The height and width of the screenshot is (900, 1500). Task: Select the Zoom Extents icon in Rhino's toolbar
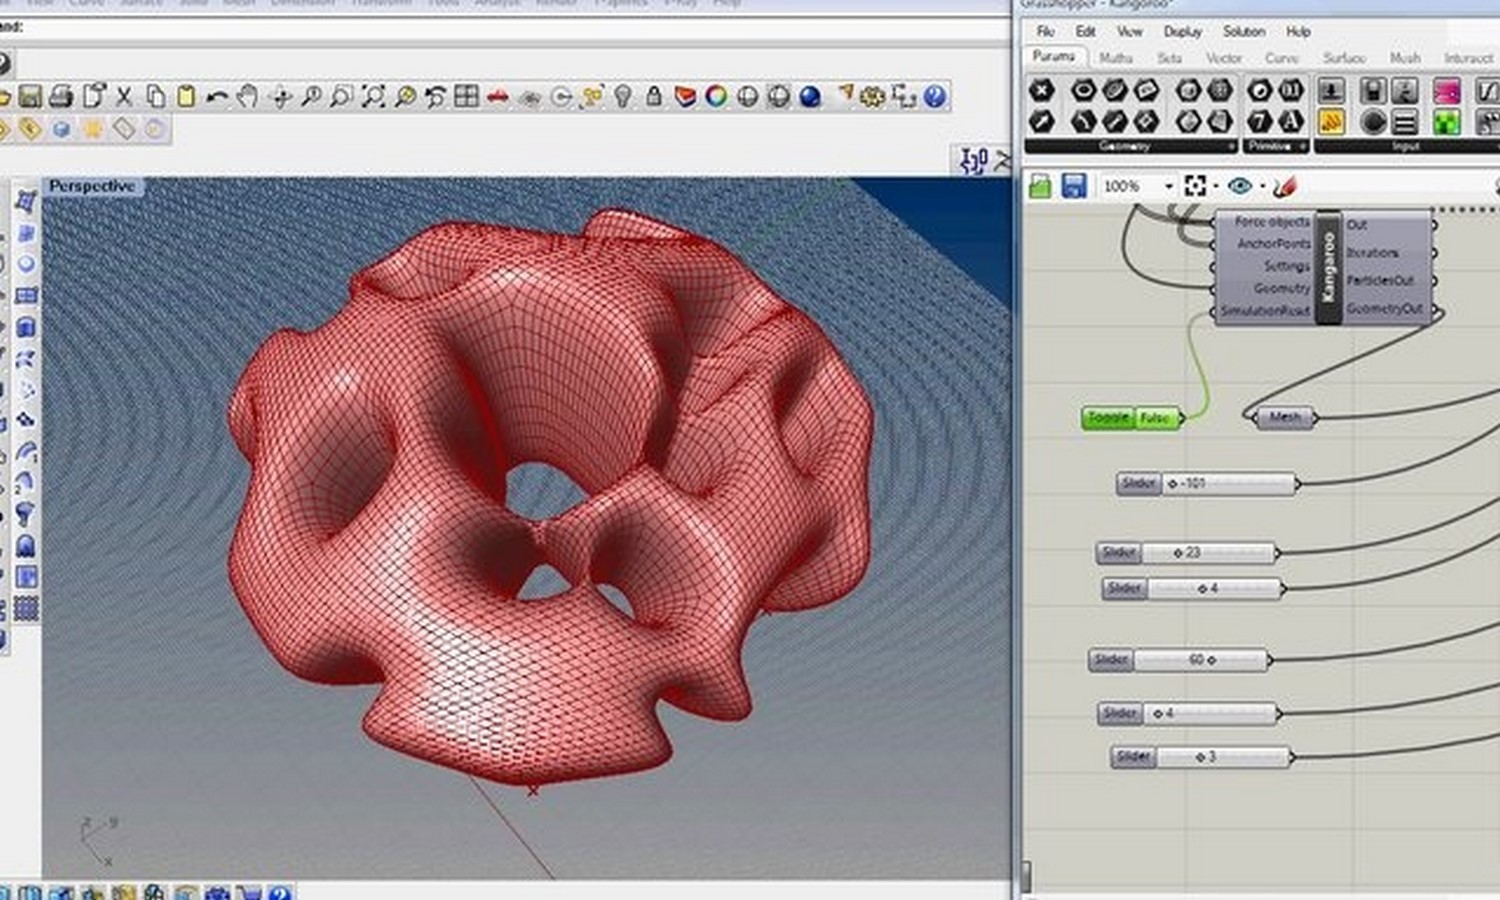tap(373, 96)
